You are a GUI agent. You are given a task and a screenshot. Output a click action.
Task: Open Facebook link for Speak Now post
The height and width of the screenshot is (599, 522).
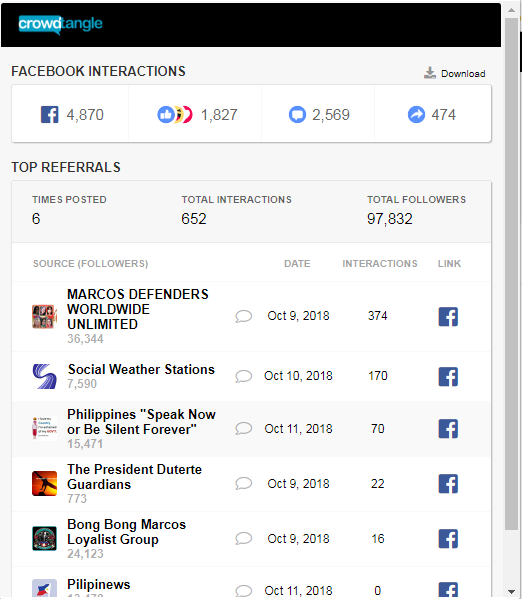[x=448, y=429]
